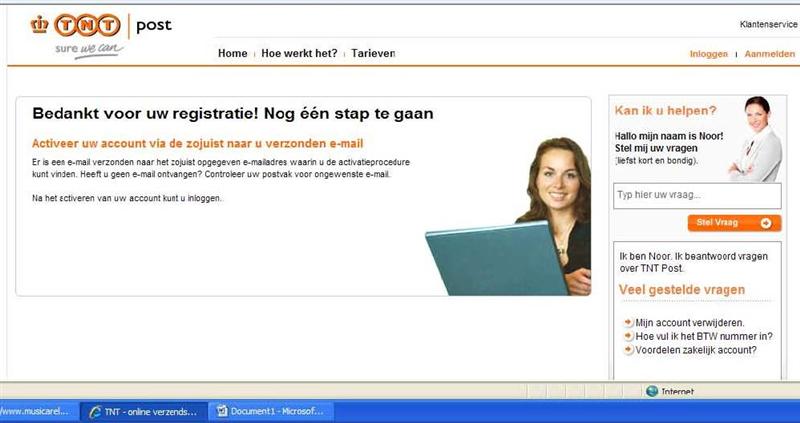The height and width of the screenshot is (423, 800).
Task: Click the TNT Post logo
Action: coord(101,35)
